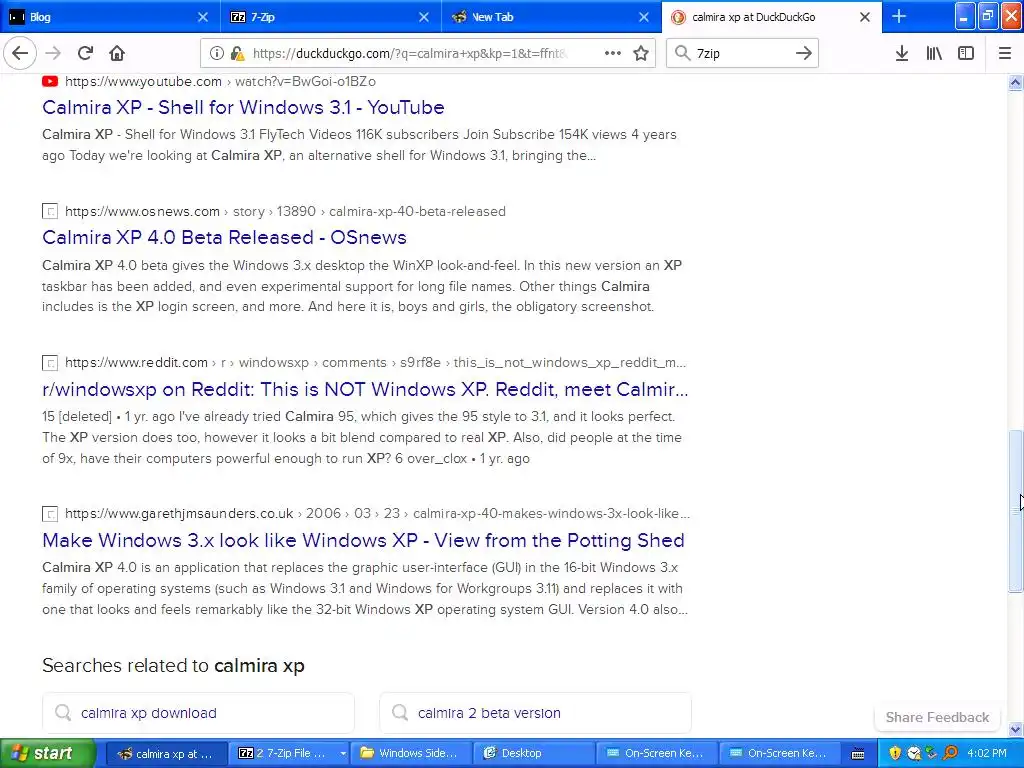This screenshot has width=1024, height=768.
Task: Bookmark this page with the star
Action: (x=641, y=53)
